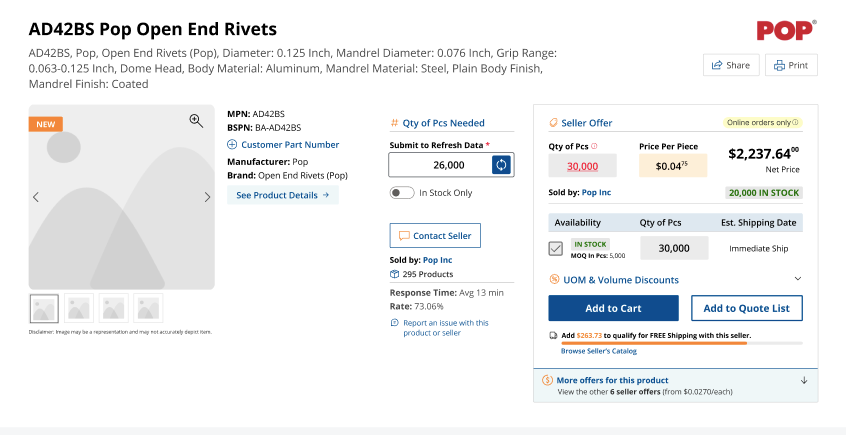Screen dimensions: 846x435
Task: Click the quantity needed input field
Action: [x=440, y=165]
